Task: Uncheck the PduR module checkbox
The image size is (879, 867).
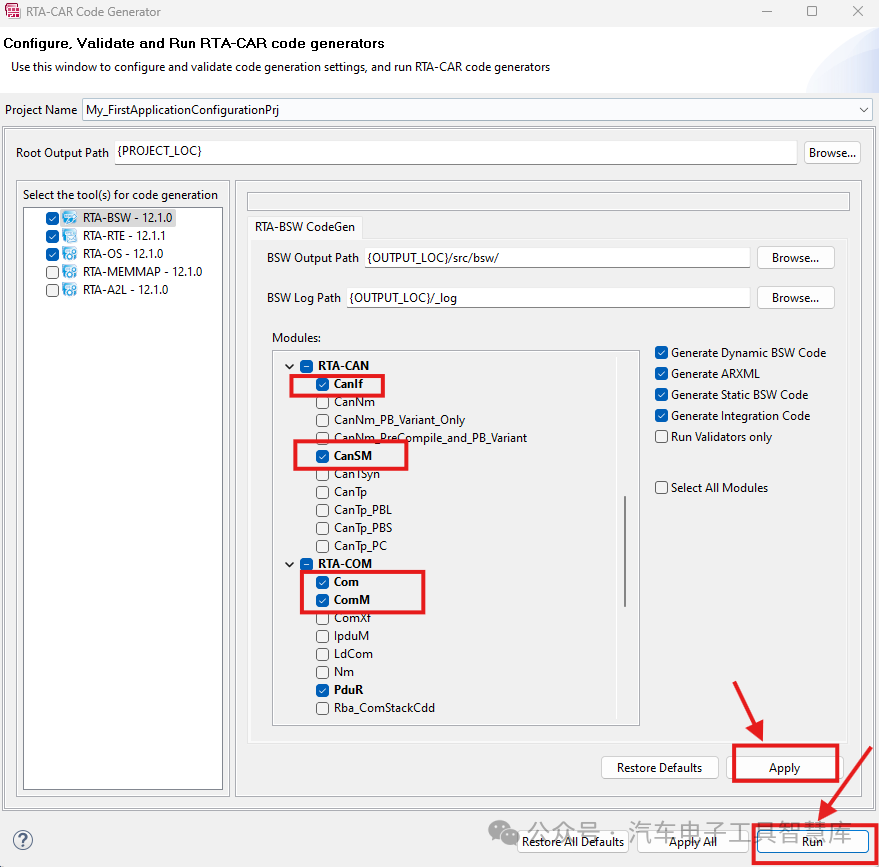Action: 322,690
